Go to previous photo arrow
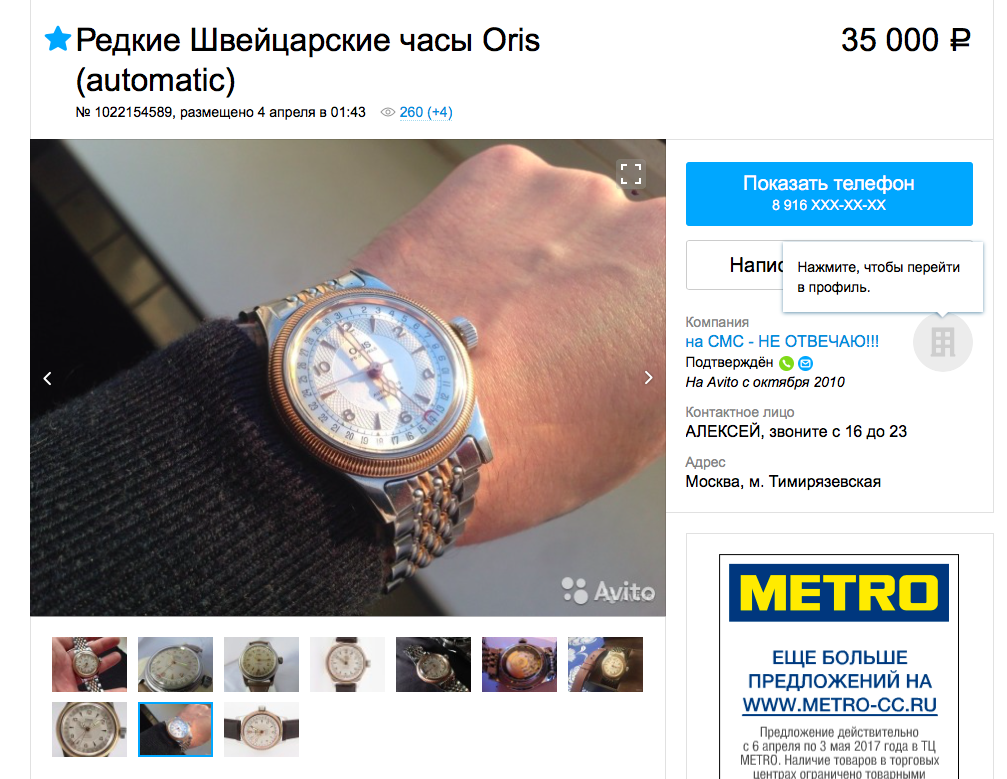 pos(48,378)
